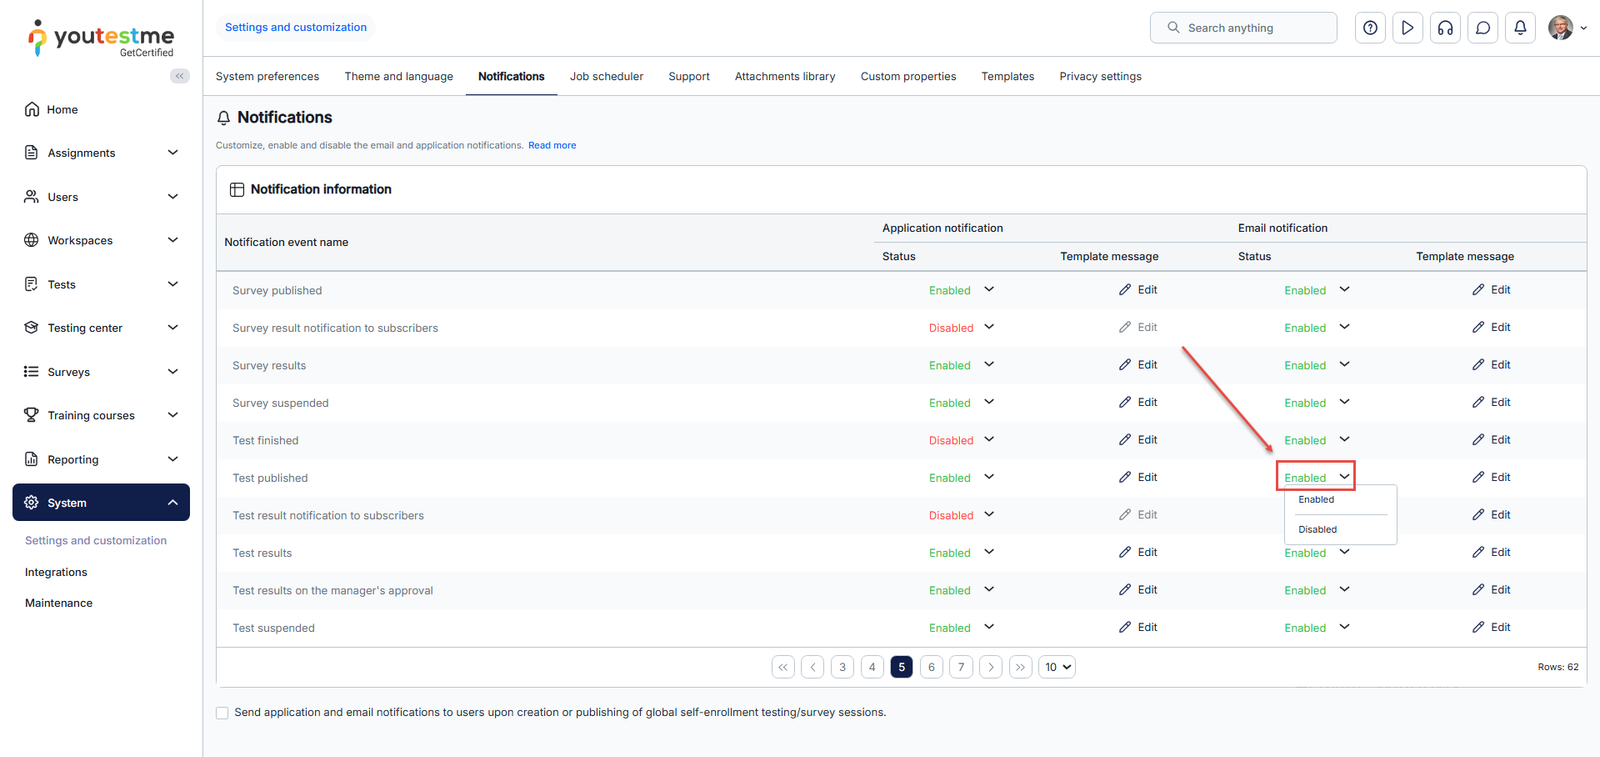
Task: Open the Integrations sidebar item
Action: (x=56, y=572)
